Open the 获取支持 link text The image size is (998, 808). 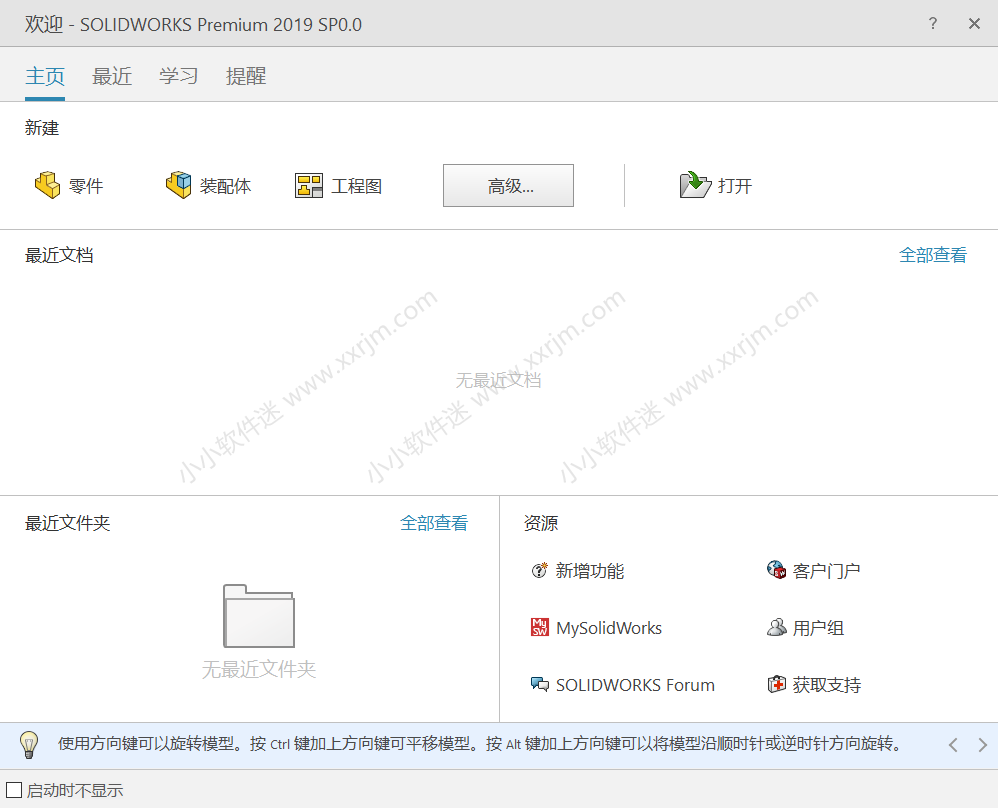(827, 685)
